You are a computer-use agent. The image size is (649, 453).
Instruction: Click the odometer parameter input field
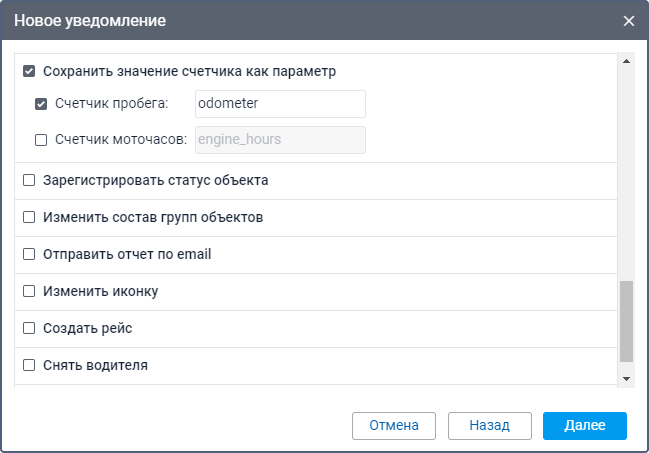[280, 104]
